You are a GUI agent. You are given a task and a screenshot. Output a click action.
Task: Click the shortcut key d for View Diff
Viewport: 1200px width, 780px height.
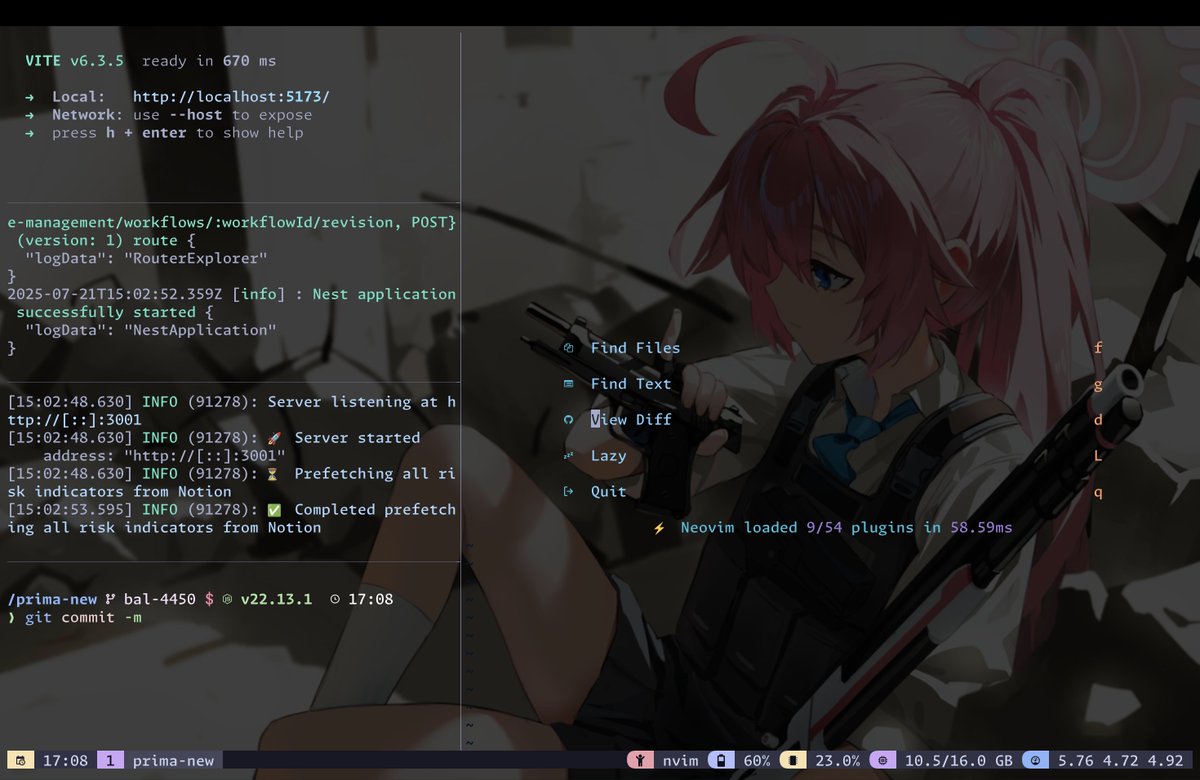point(1098,420)
